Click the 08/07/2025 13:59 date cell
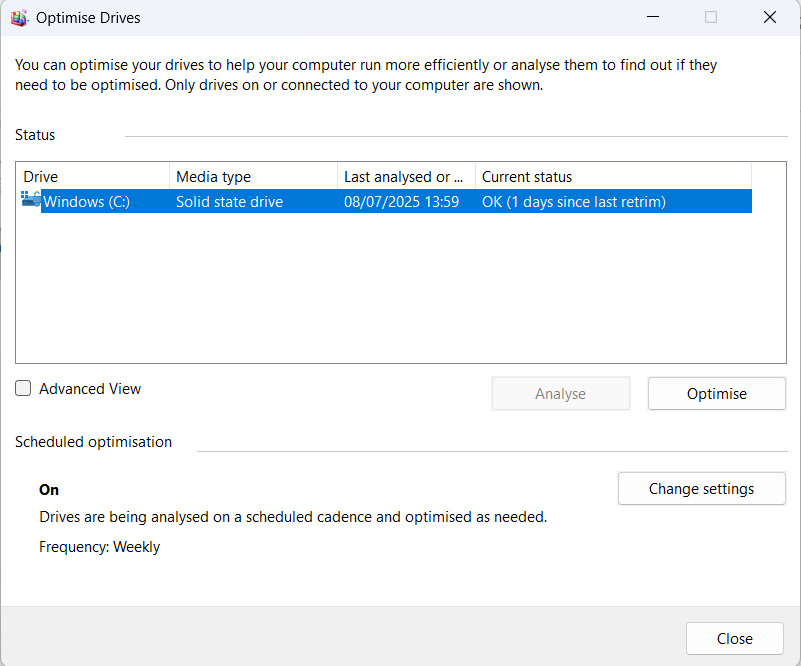The image size is (801, 666). 401,202
